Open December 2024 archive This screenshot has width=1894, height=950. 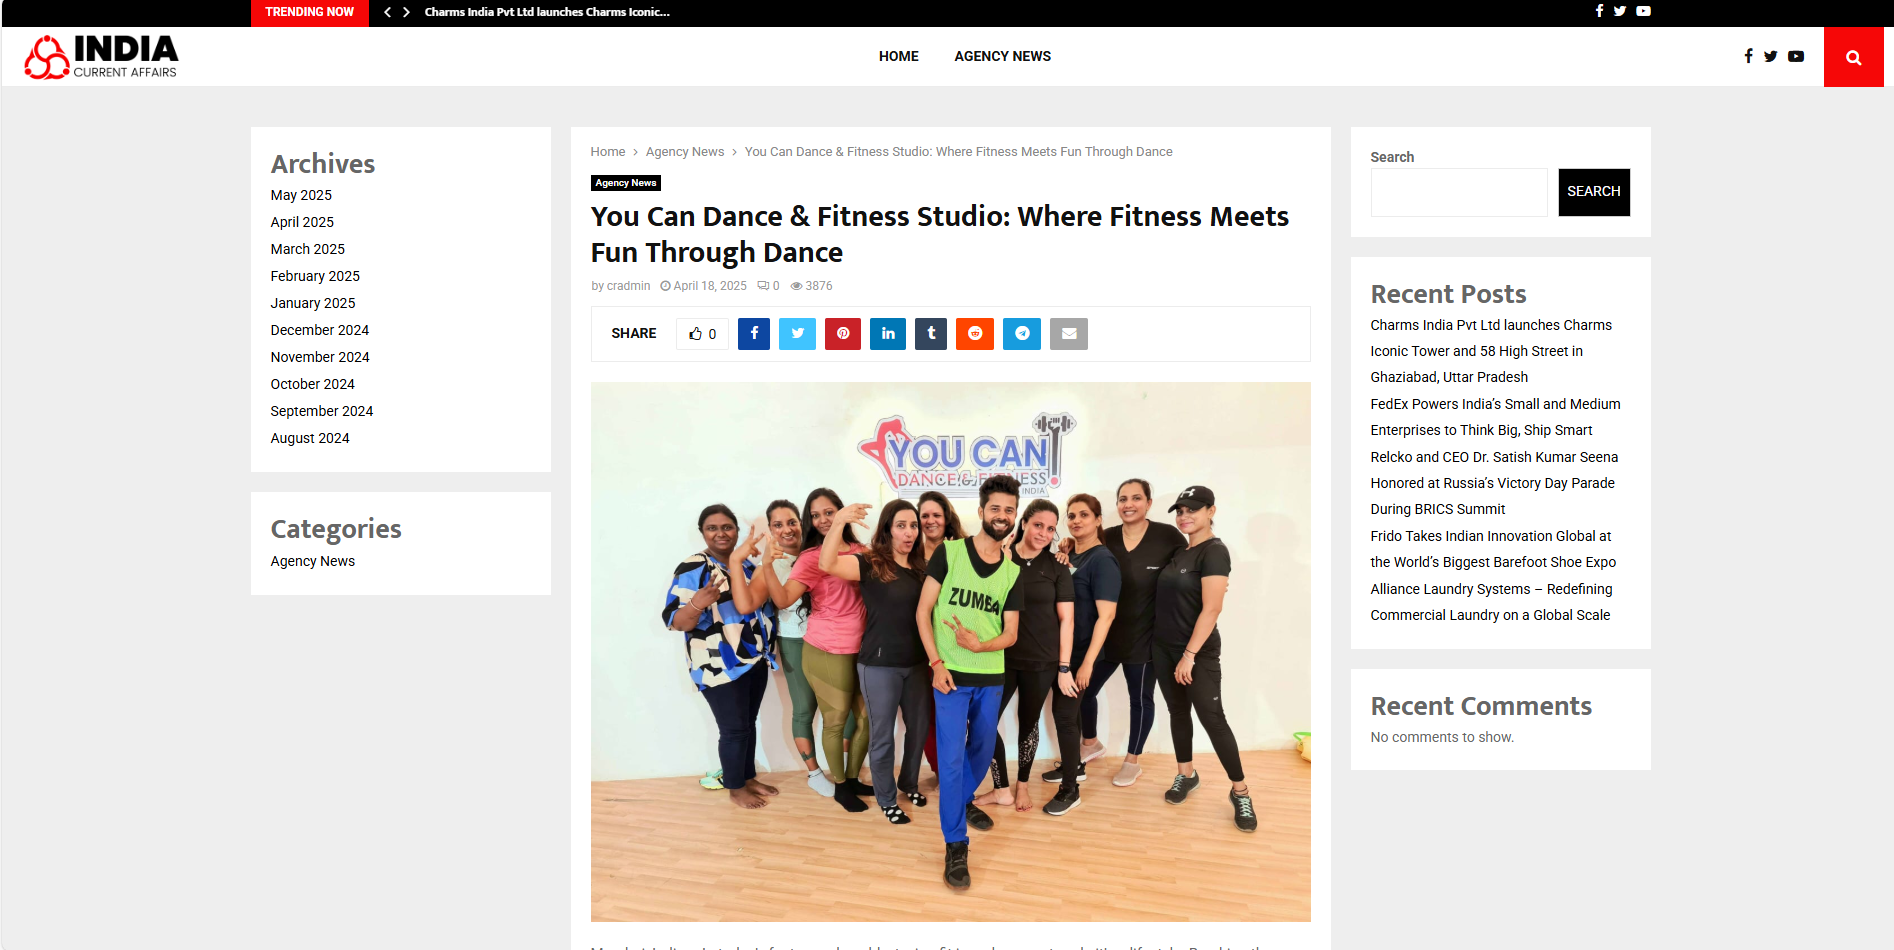tap(320, 330)
